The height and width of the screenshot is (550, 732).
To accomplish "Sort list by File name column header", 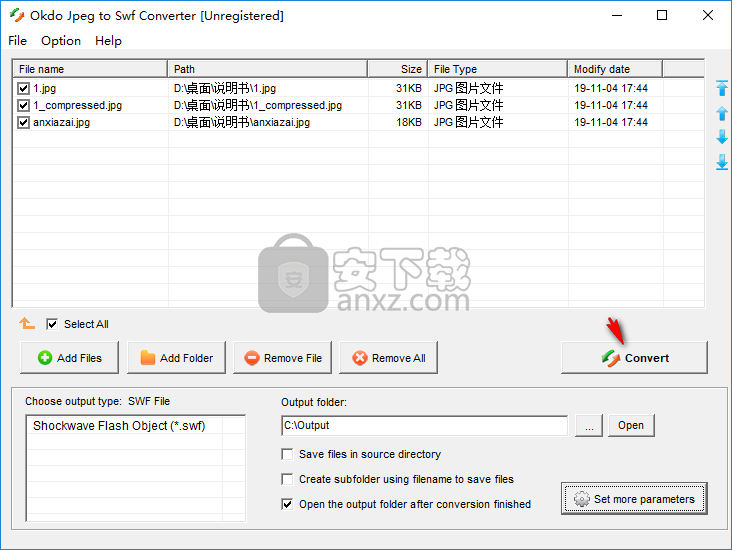I will point(90,69).
